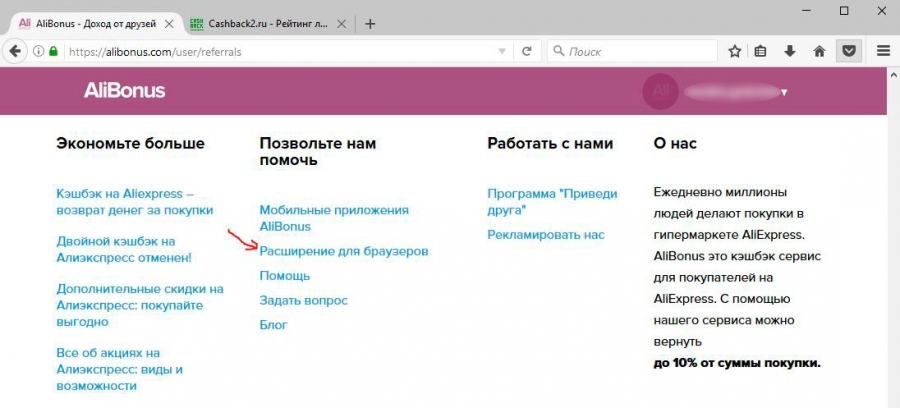Screen dimensions: 900x408
Task: Open the Firefox hamburger menu
Action: [x=883, y=52]
